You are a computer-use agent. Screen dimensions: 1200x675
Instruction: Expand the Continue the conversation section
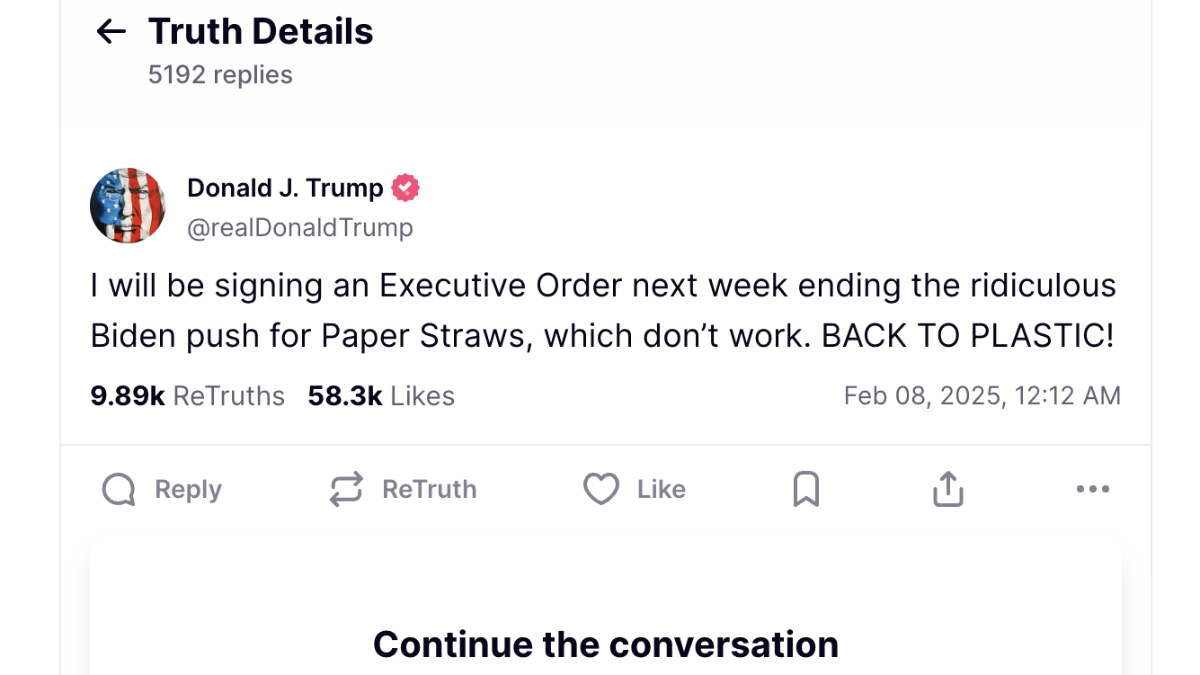(604, 644)
